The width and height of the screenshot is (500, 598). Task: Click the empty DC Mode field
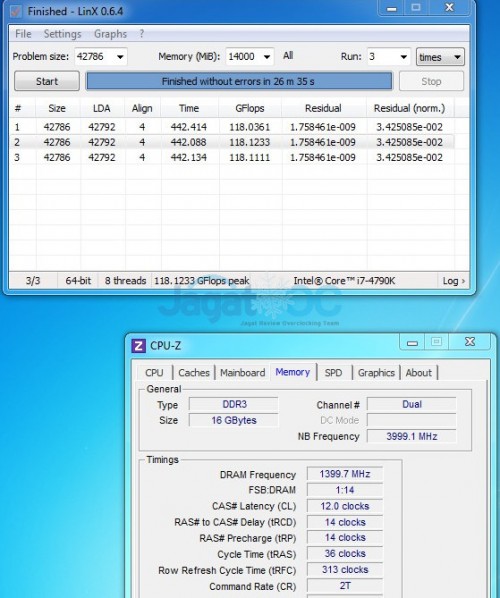coord(412,420)
